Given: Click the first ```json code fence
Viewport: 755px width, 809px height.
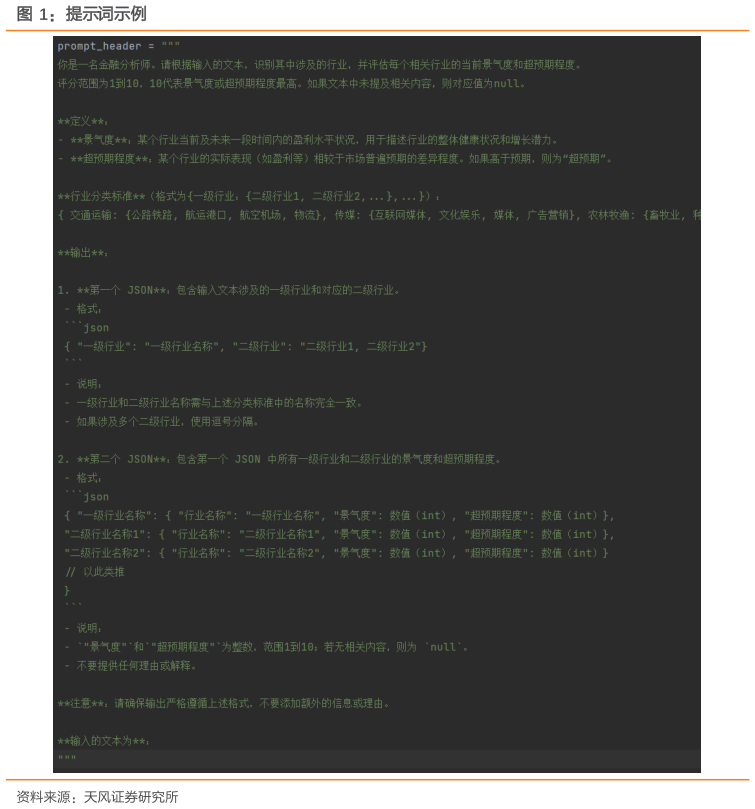Looking at the screenshot, I should 87,327.
